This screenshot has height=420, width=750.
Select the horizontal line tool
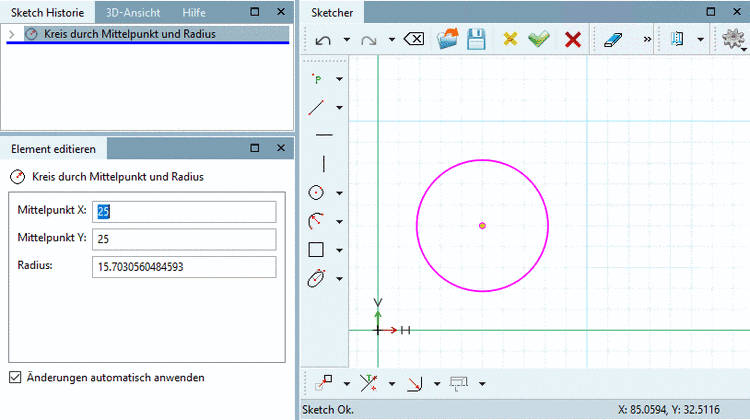coord(324,135)
